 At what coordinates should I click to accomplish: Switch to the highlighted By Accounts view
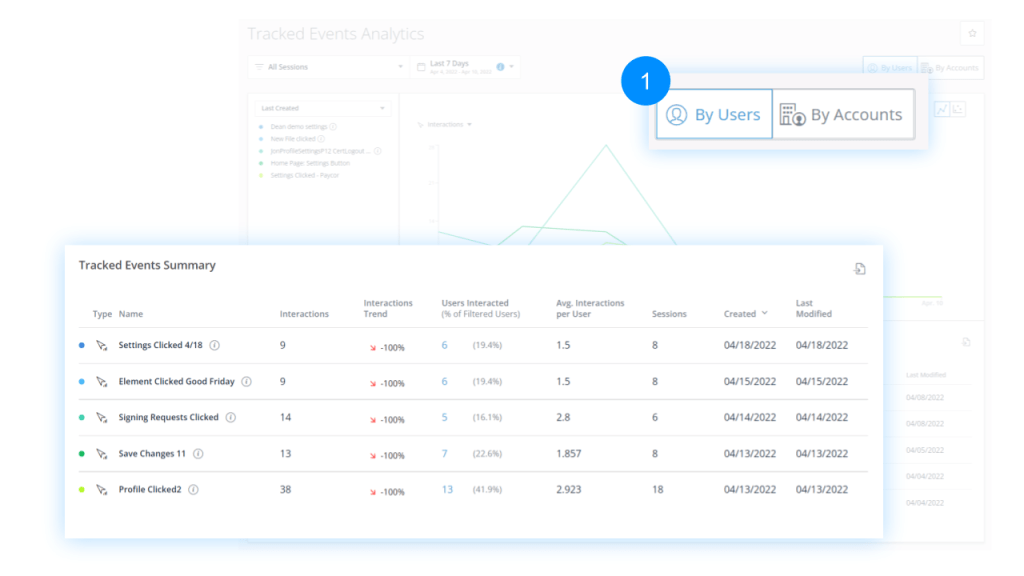[x=843, y=115]
